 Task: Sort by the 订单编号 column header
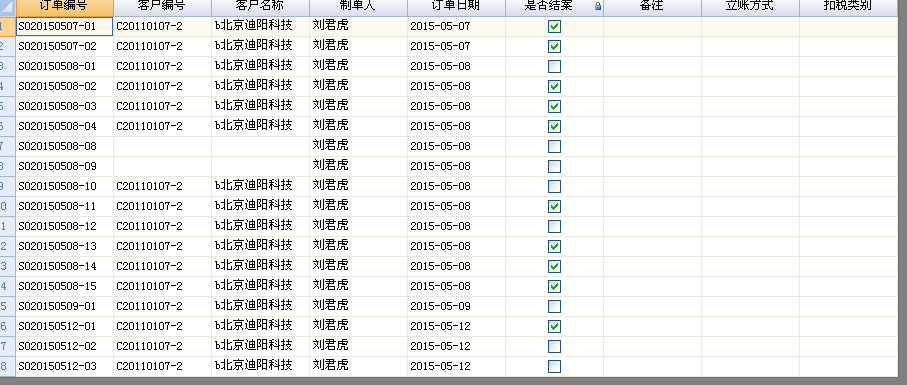pyautogui.click(x=65, y=7)
